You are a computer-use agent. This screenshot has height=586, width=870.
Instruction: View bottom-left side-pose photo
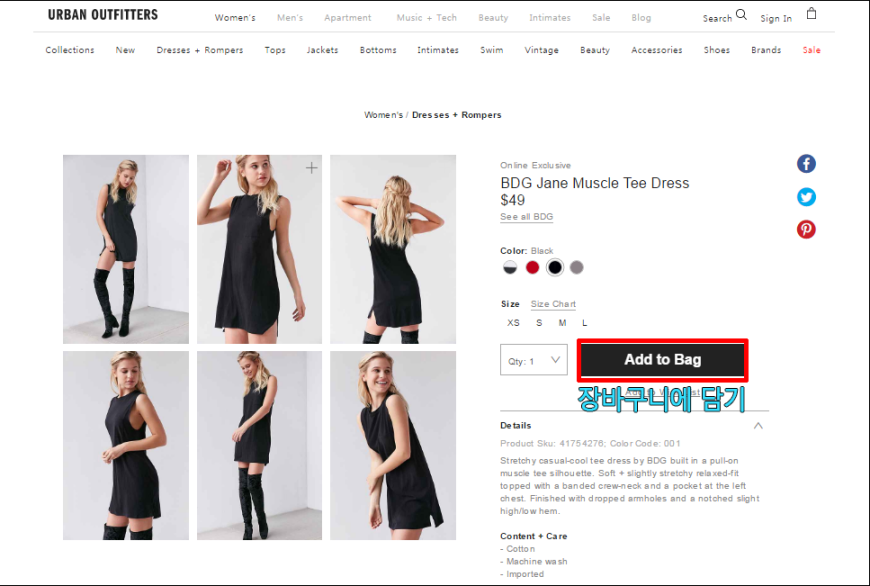(x=126, y=445)
